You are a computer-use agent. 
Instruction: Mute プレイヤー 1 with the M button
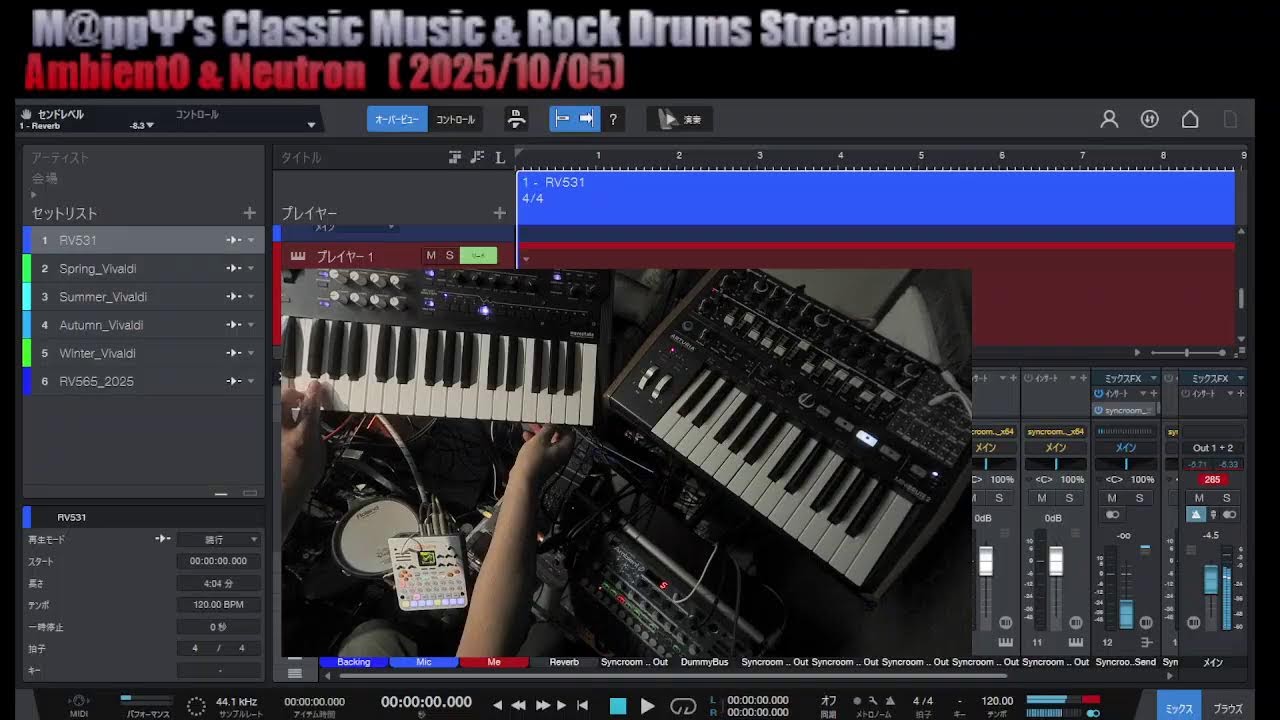coord(431,256)
